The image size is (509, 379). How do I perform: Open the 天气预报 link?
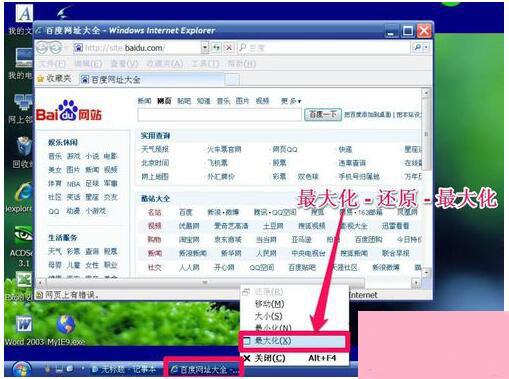[155, 149]
